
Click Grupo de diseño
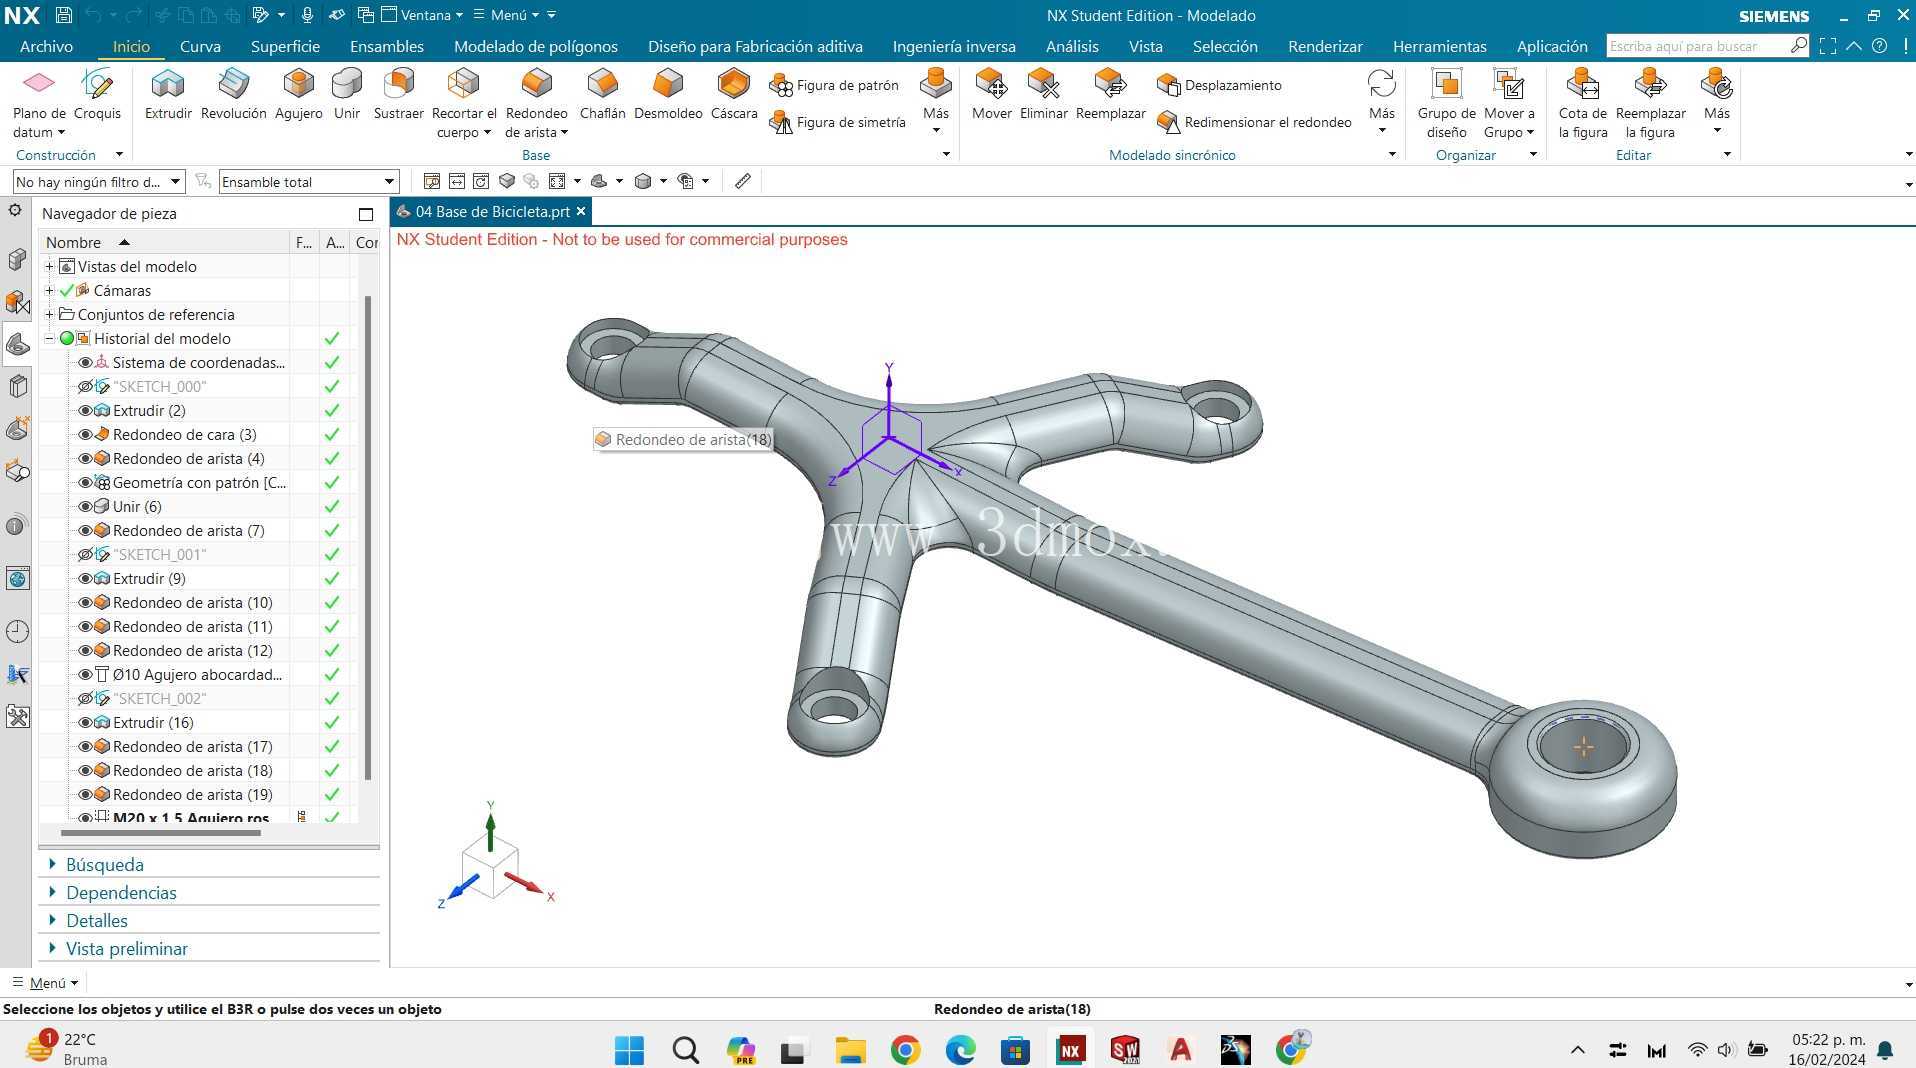coord(1446,104)
